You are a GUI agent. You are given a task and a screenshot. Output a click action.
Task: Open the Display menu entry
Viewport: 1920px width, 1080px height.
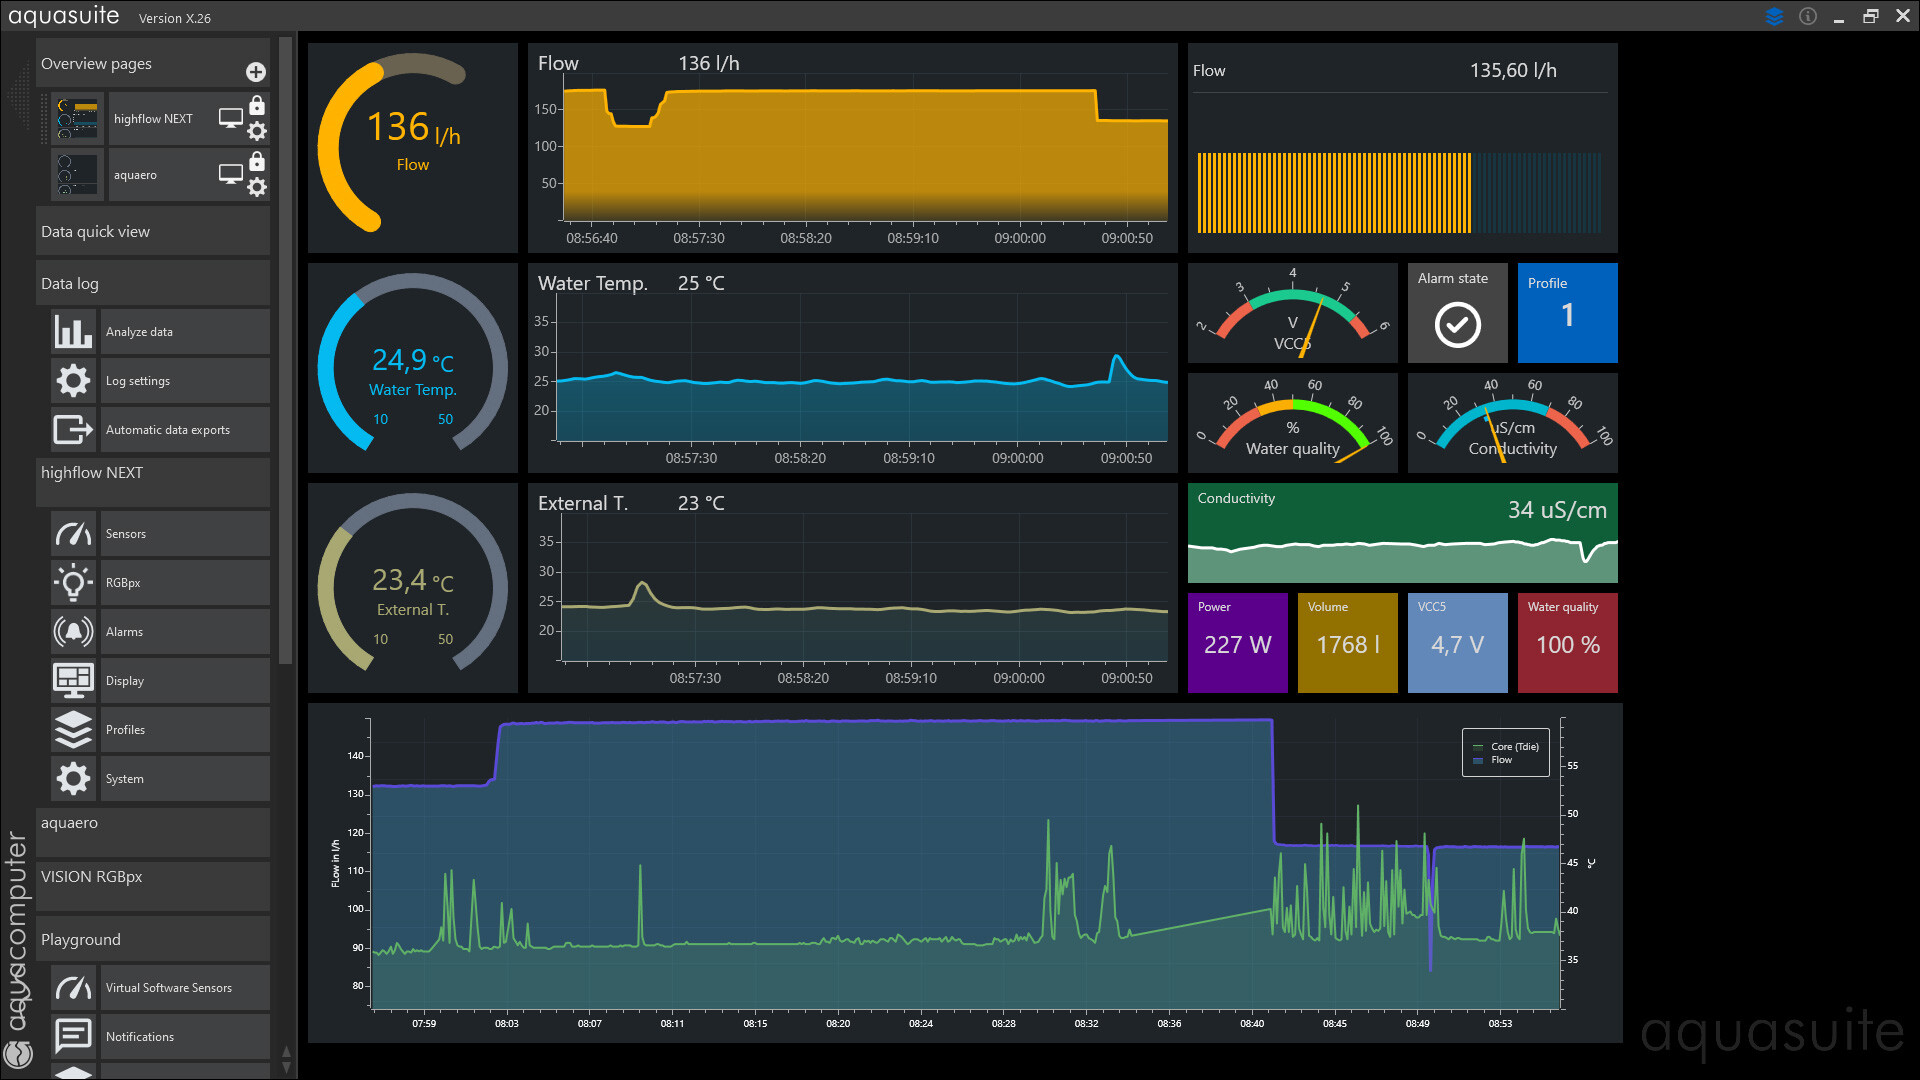pos(185,681)
